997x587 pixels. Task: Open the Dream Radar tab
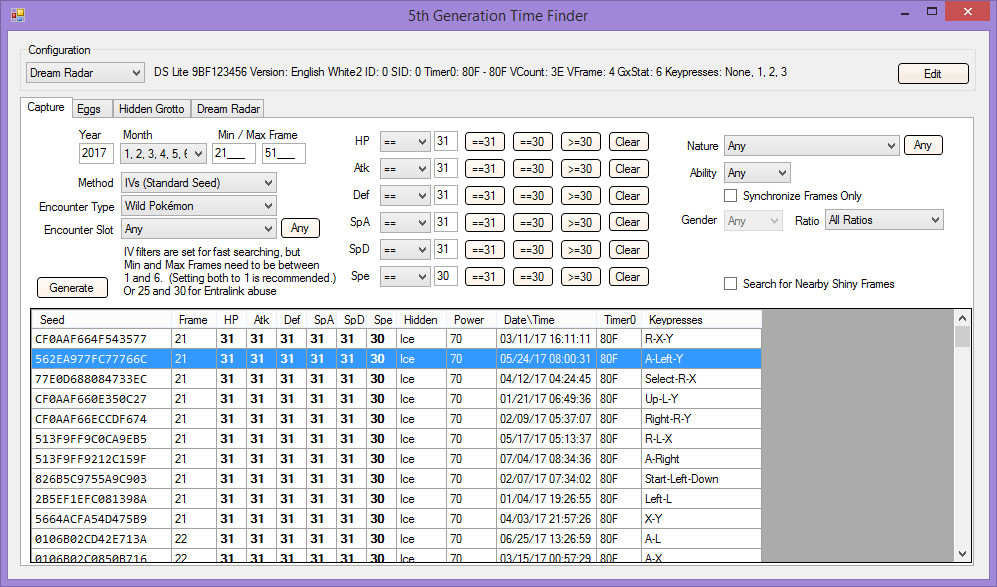[228, 109]
